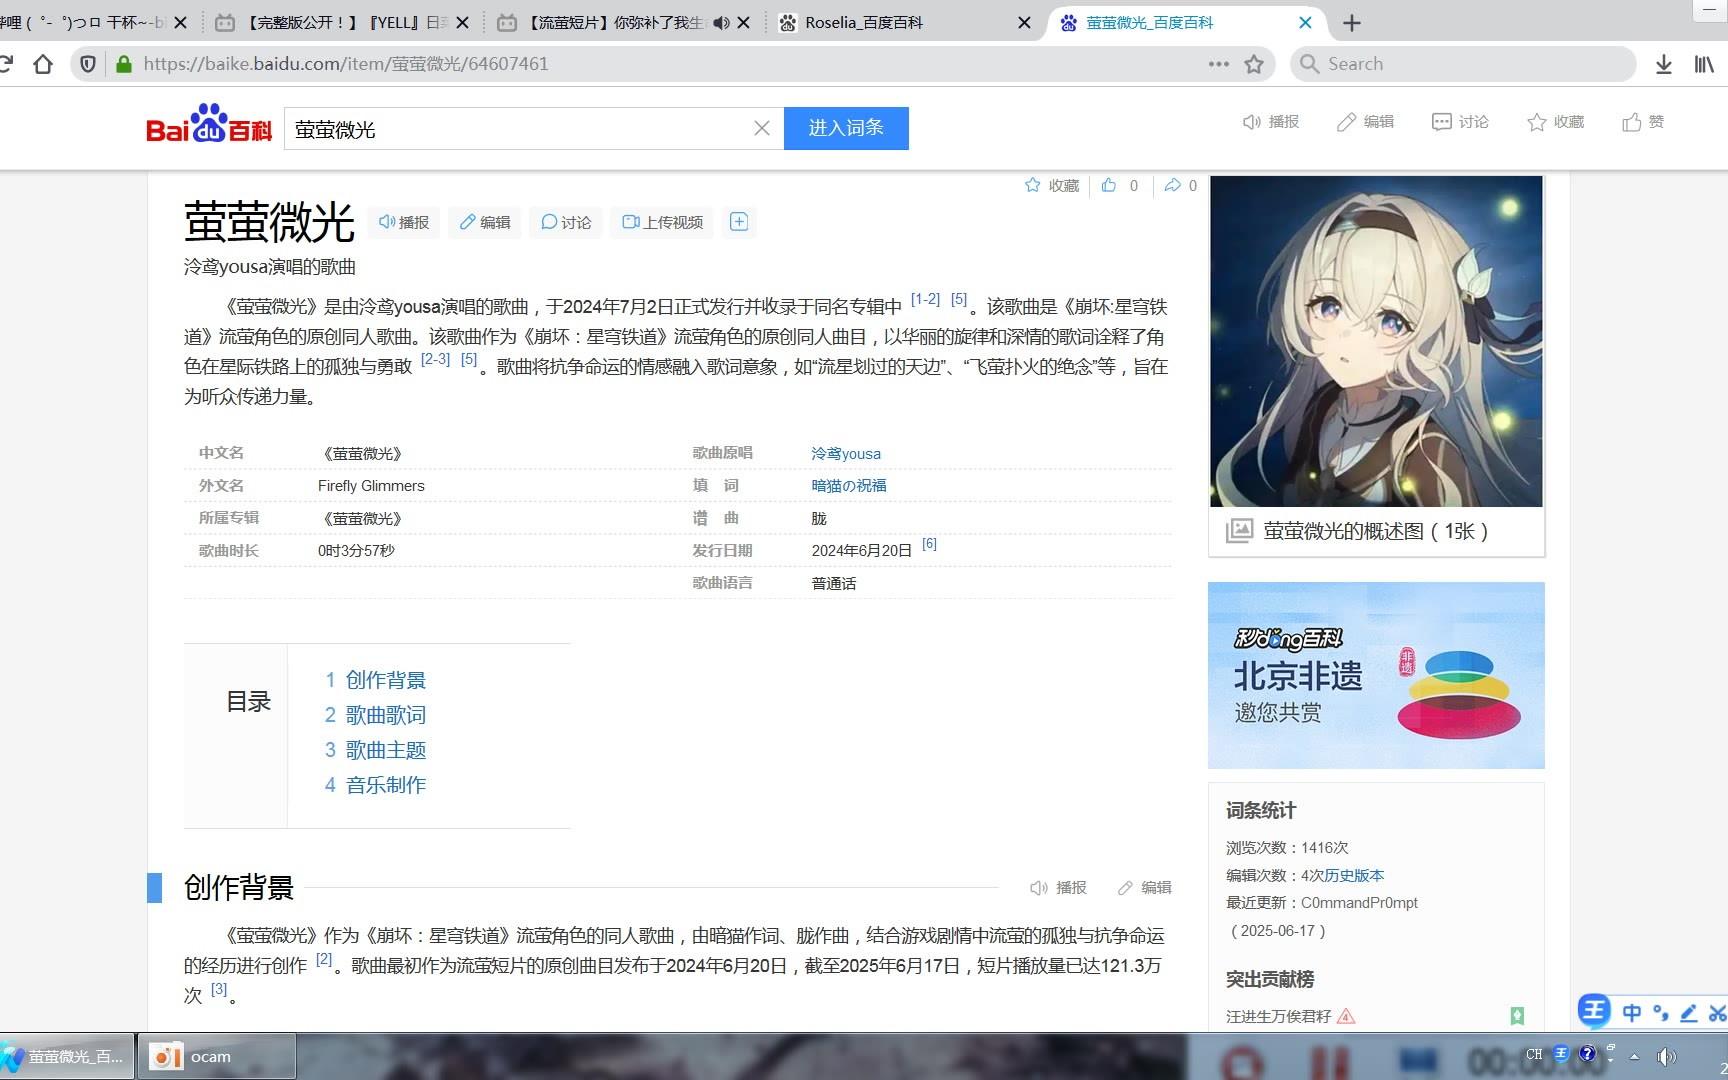Open the Firefox downloads arrow
1728x1080 pixels.
click(x=1664, y=64)
